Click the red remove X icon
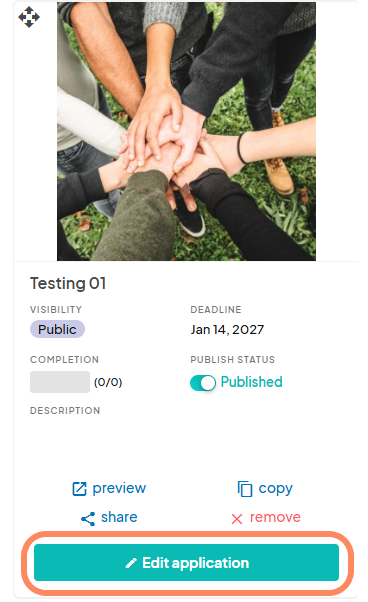The height and width of the screenshot is (602, 368). (237, 519)
